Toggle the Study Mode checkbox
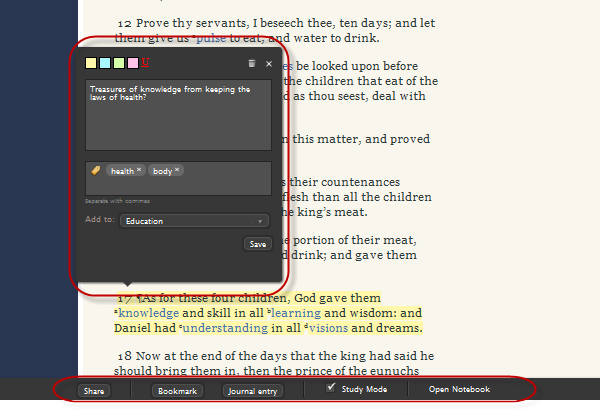Viewport: 600px width, 410px height. 332,388
